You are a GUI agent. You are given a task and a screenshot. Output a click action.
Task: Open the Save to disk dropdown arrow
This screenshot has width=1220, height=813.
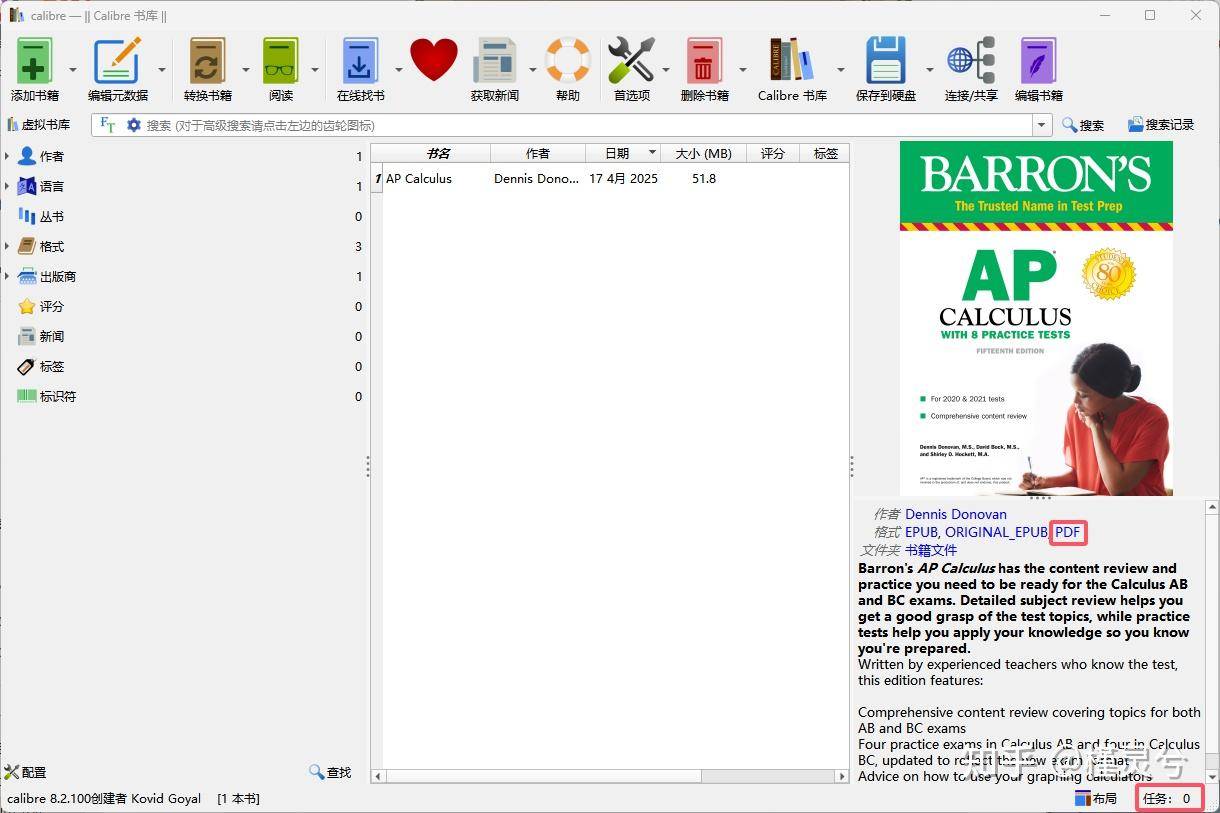coord(929,70)
